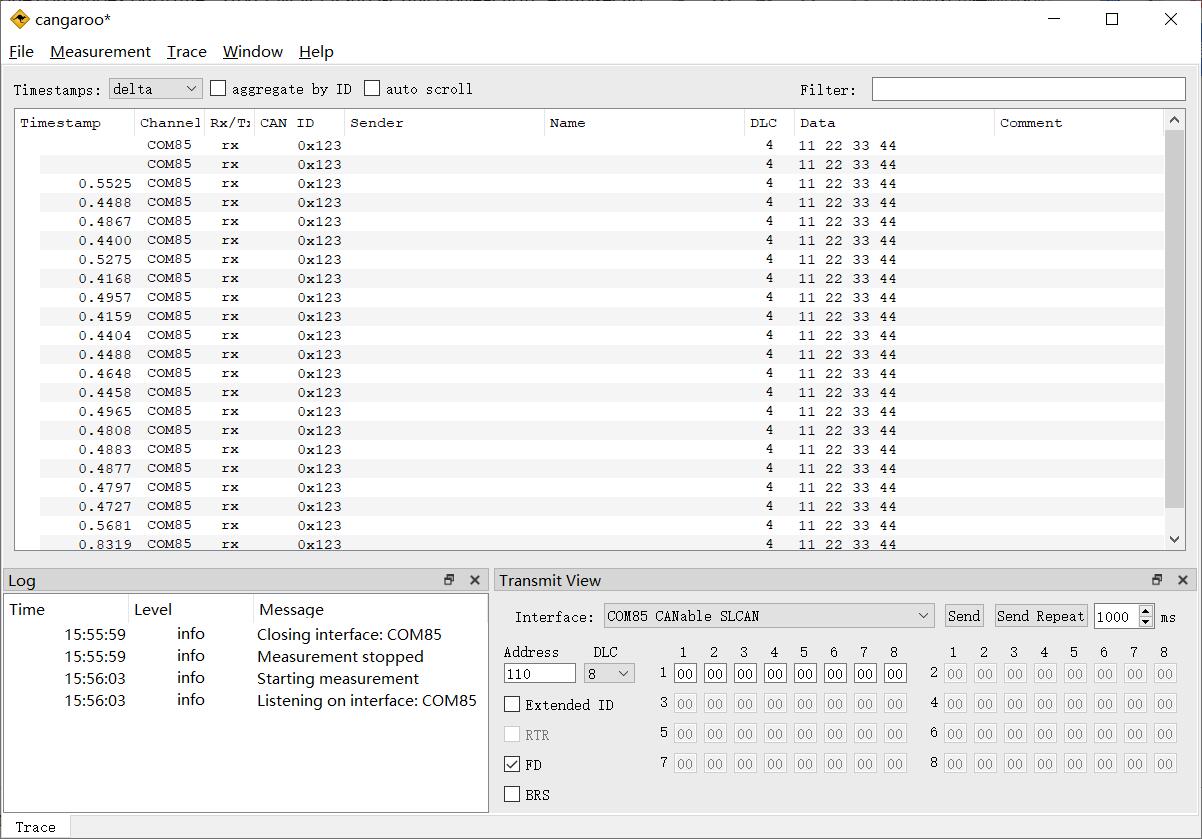The height and width of the screenshot is (839, 1202).
Task: Minimize the cangaroo window
Action: tap(1053, 19)
